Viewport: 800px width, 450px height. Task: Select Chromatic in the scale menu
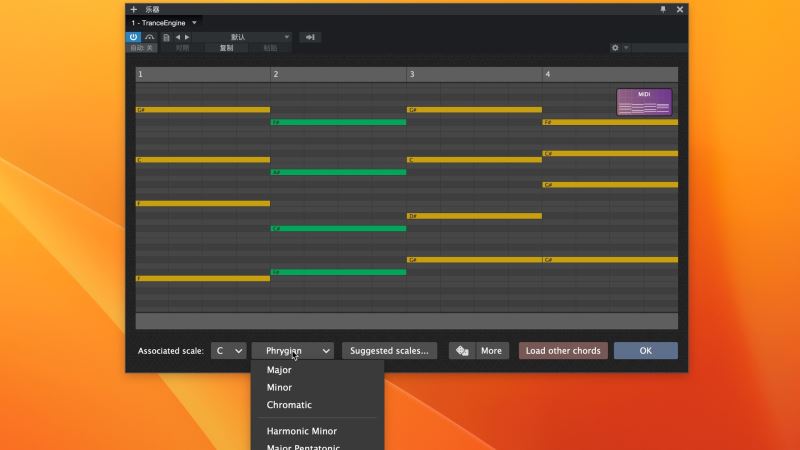pyautogui.click(x=289, y=405)
